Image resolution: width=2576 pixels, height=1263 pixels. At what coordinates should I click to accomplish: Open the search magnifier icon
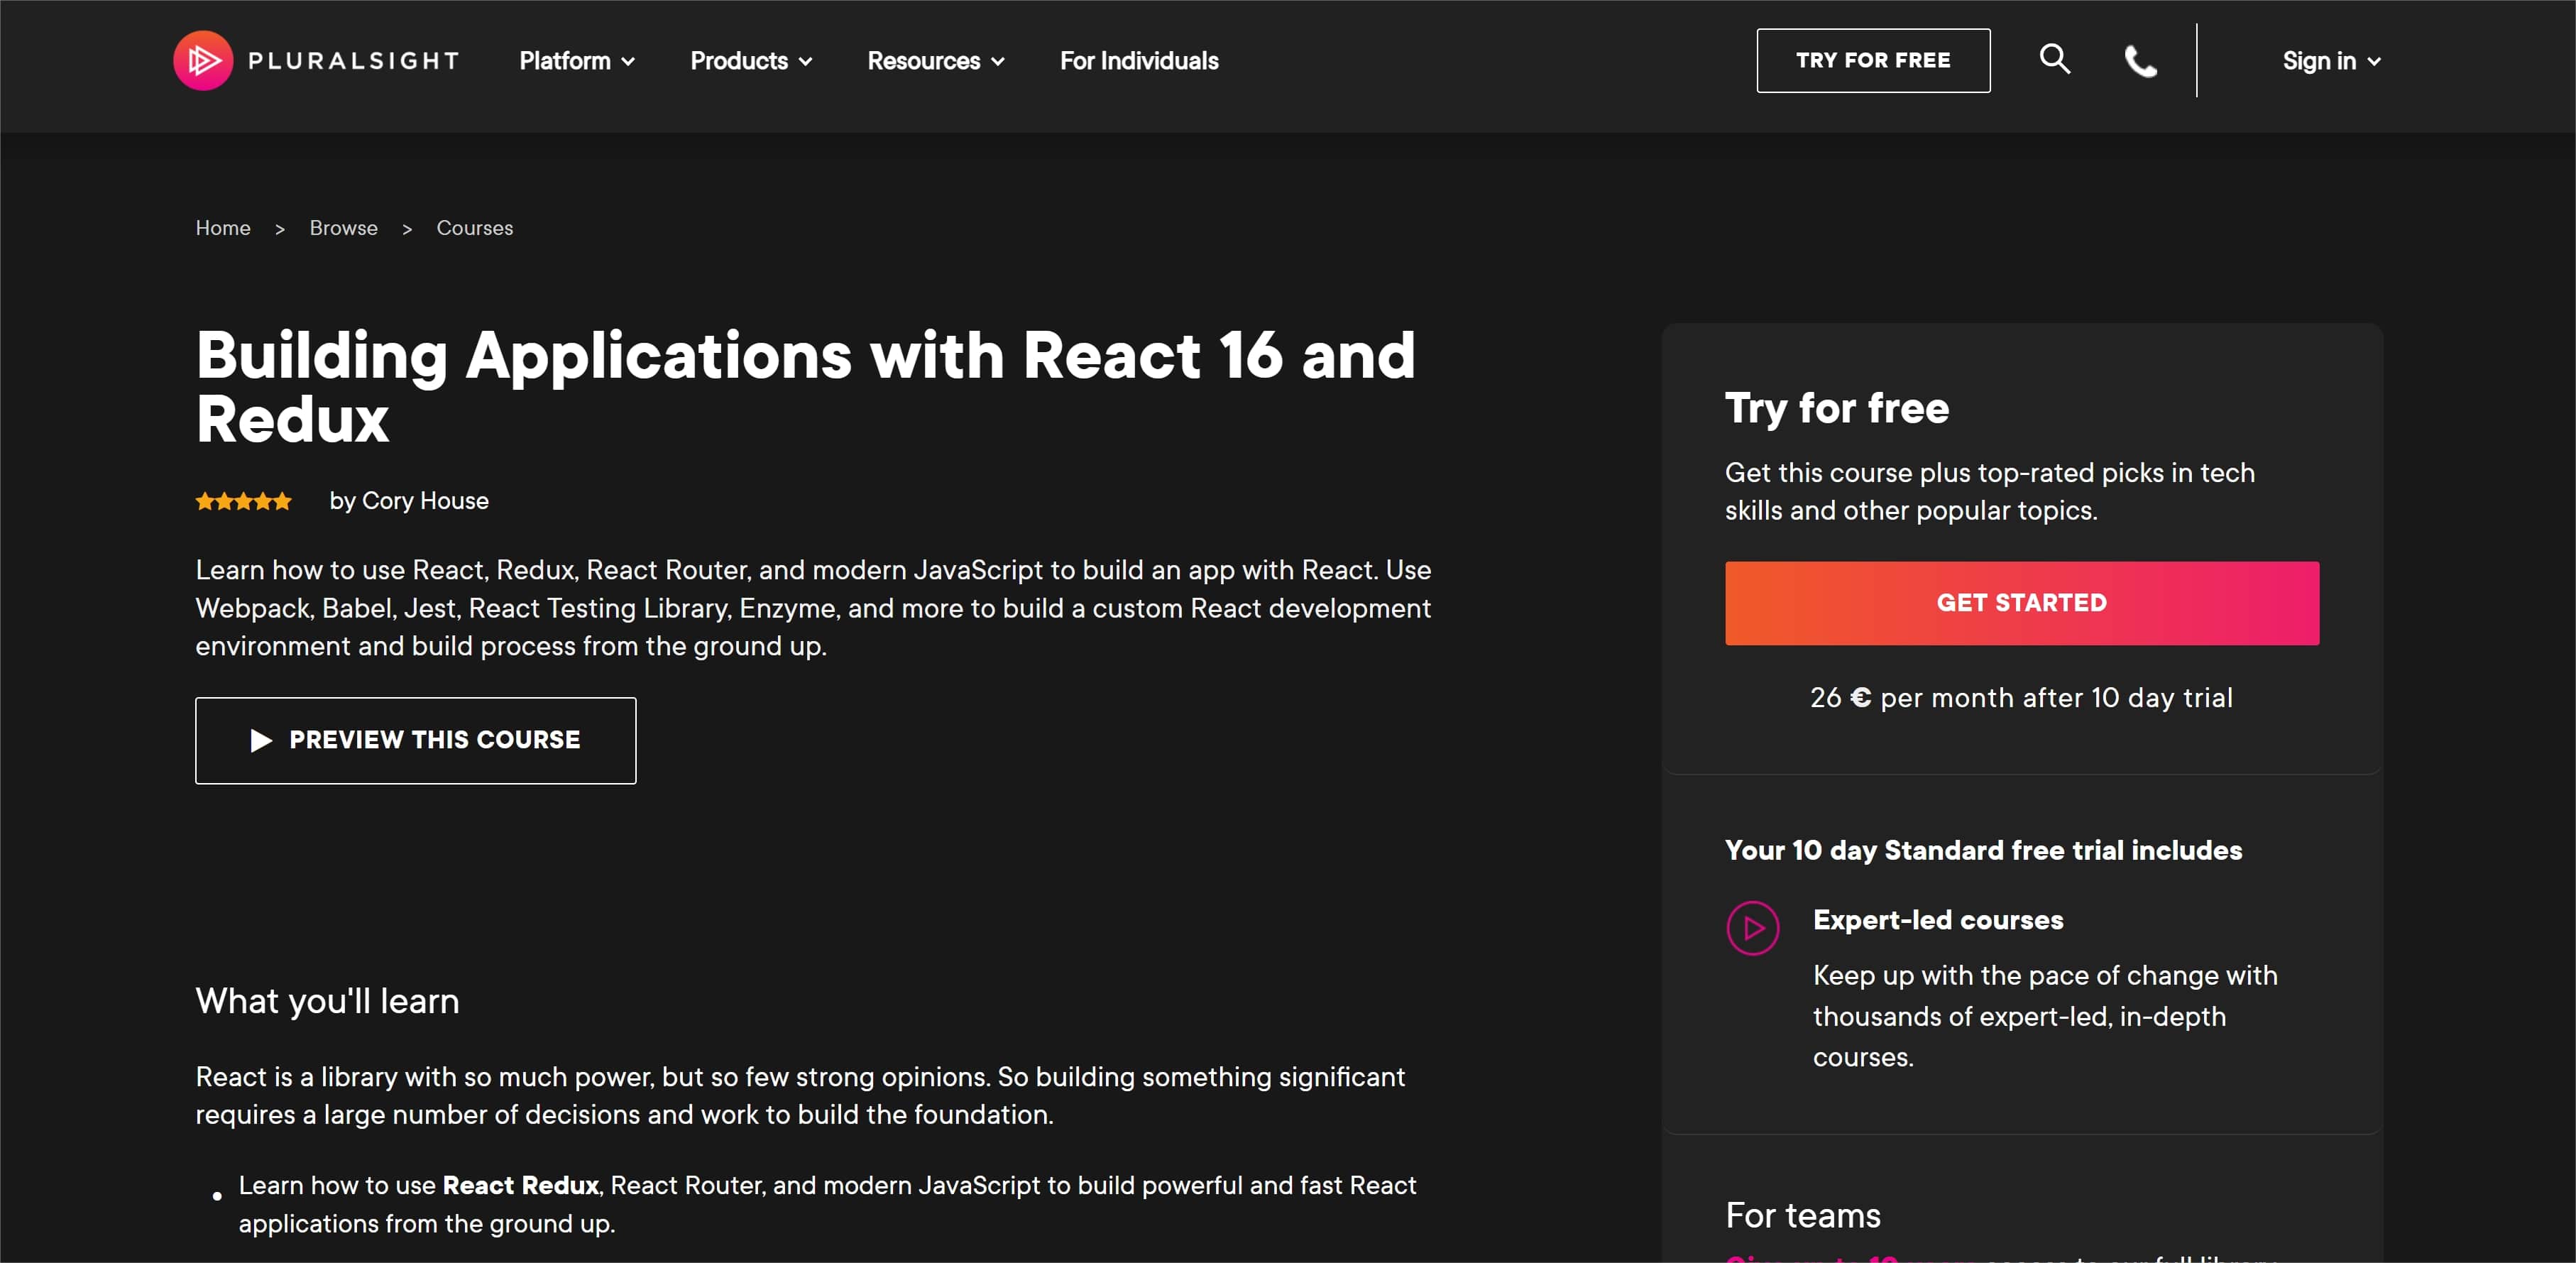[x=2054, y=59]
